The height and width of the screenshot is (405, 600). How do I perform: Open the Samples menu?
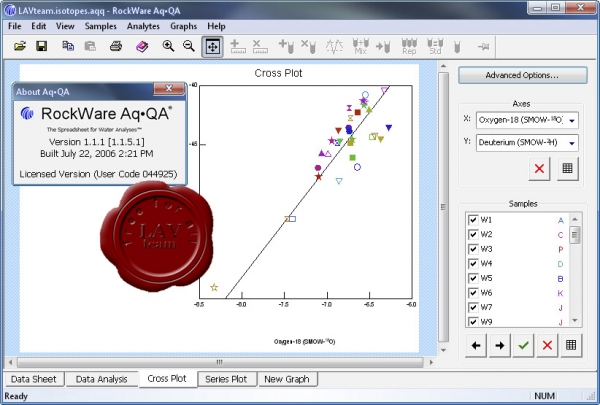click(101, 26)
